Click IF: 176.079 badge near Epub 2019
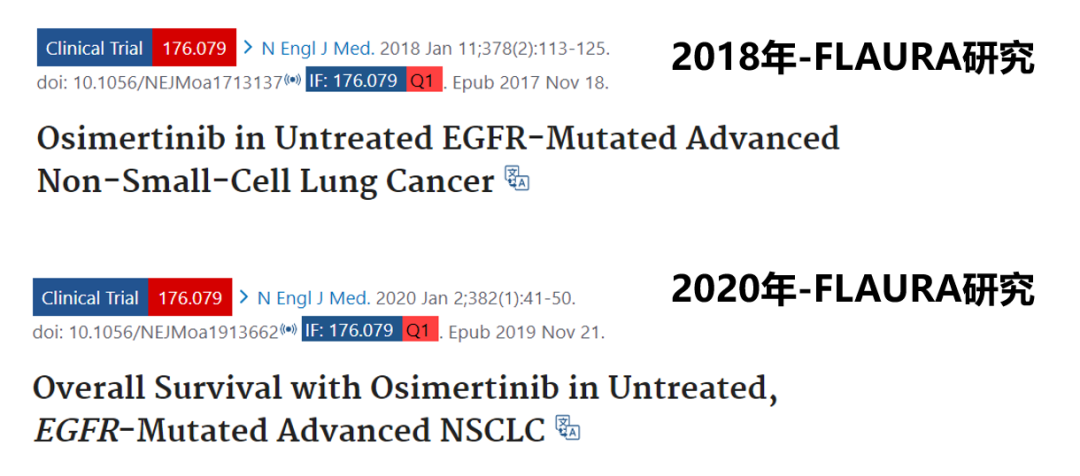 click(352, 331)
